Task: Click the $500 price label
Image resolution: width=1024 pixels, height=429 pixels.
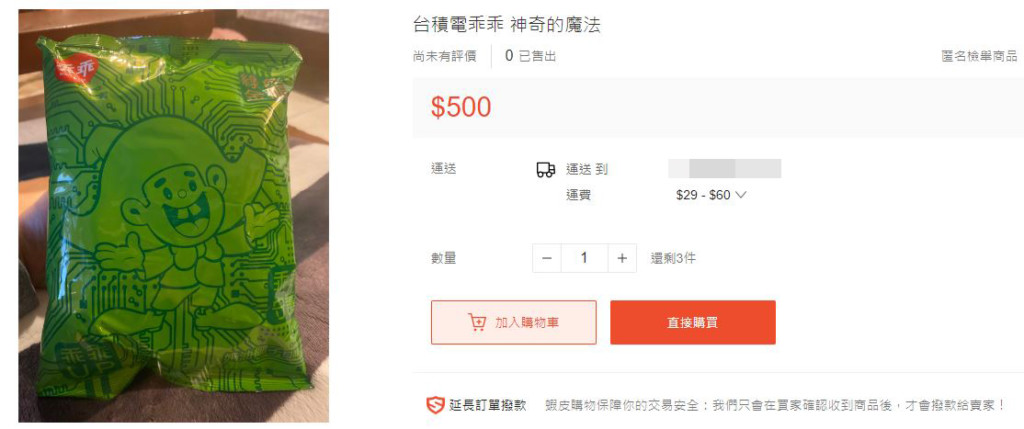Action: [461, 108]
